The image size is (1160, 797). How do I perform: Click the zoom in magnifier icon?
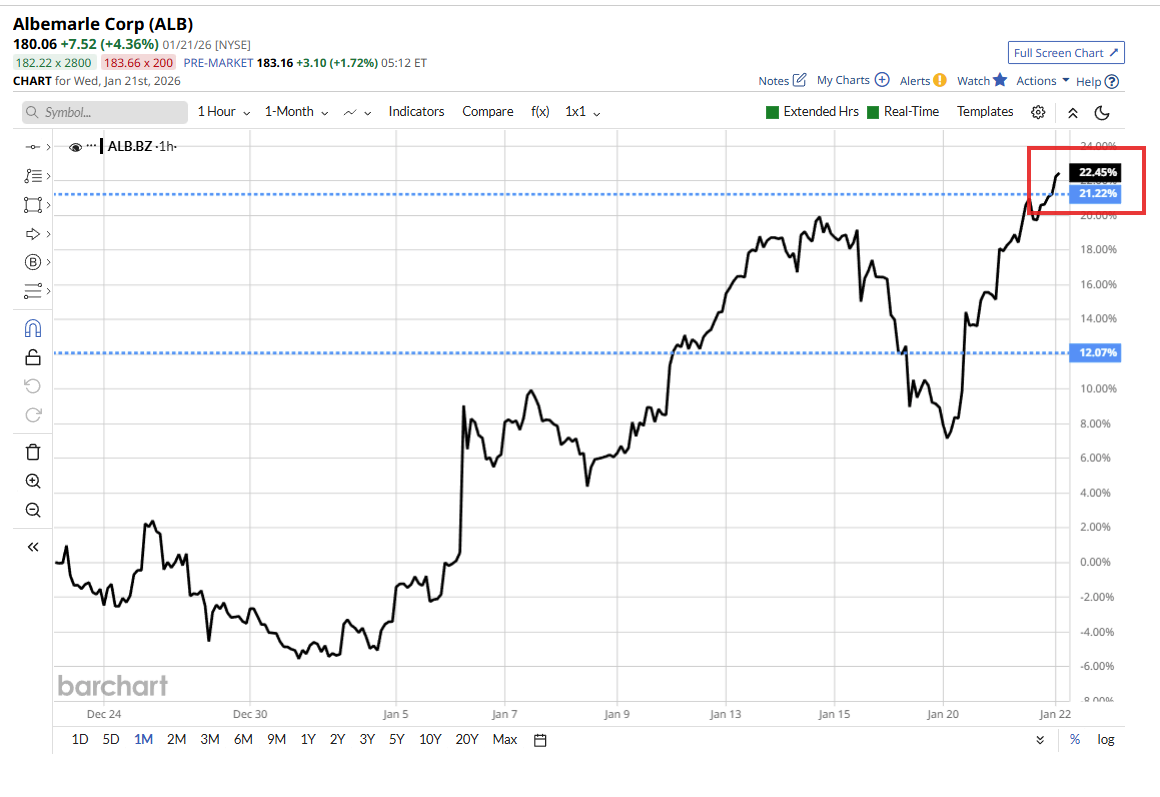pyautogui.click(x=32, y=481)
